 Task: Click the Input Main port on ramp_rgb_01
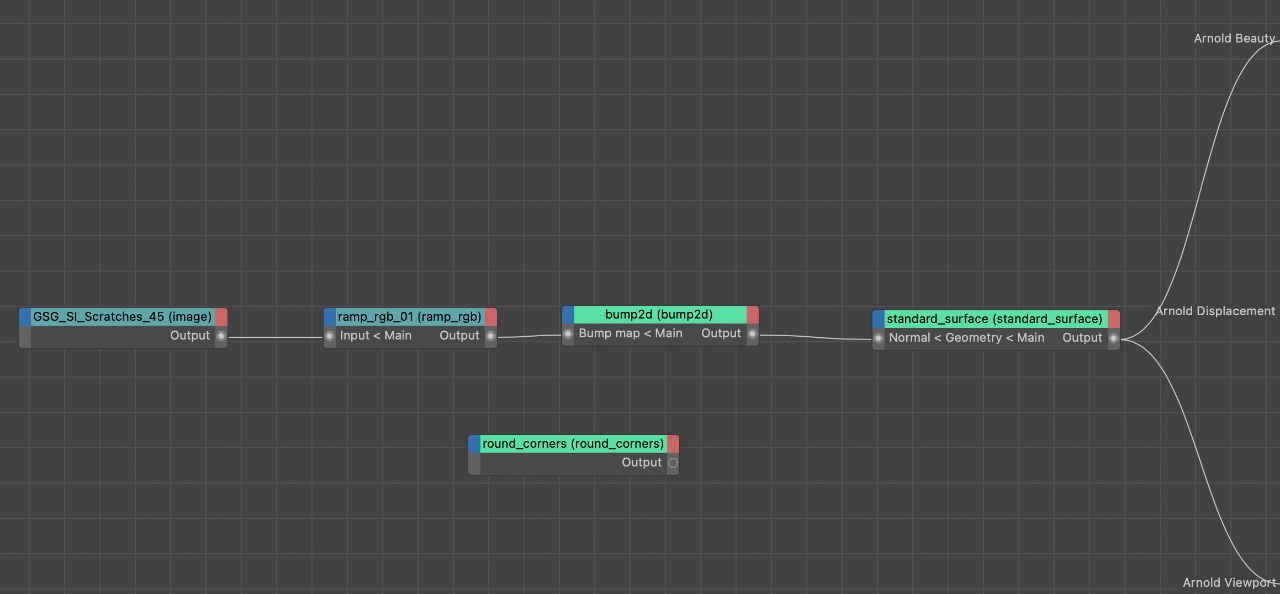pyautogui.click(x=329, y=336)
